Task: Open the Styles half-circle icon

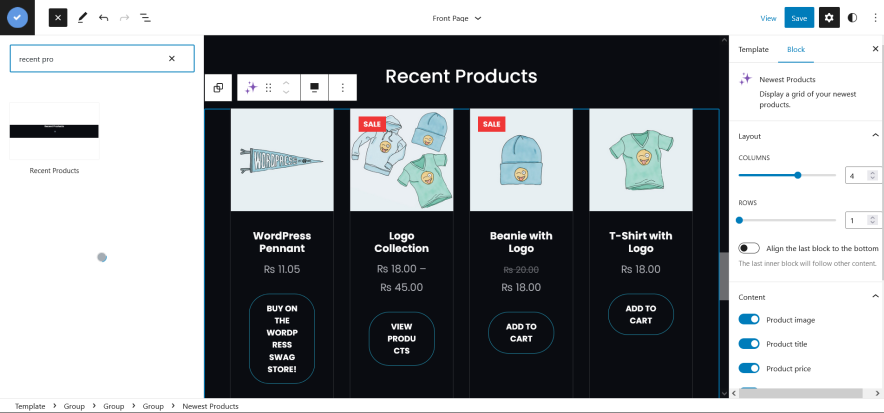Action: [852, 18]
